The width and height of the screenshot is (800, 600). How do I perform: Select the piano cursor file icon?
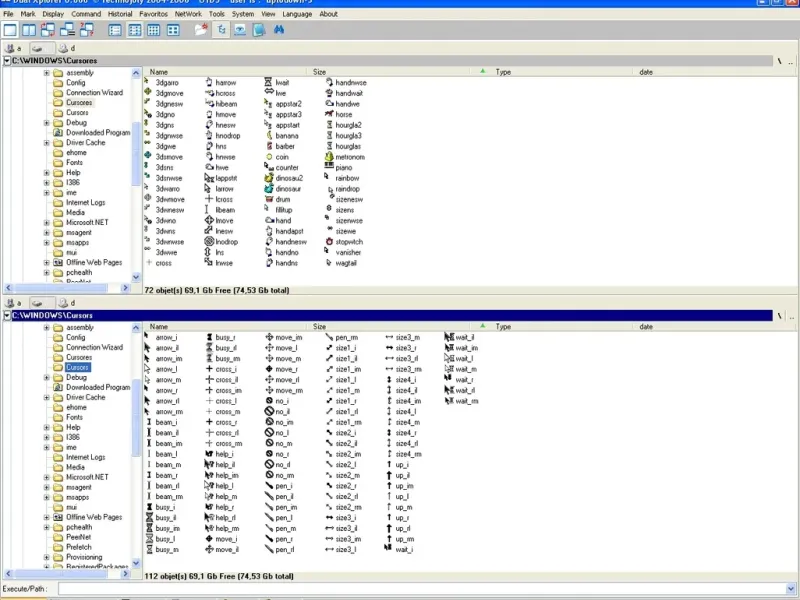(329, 167)
